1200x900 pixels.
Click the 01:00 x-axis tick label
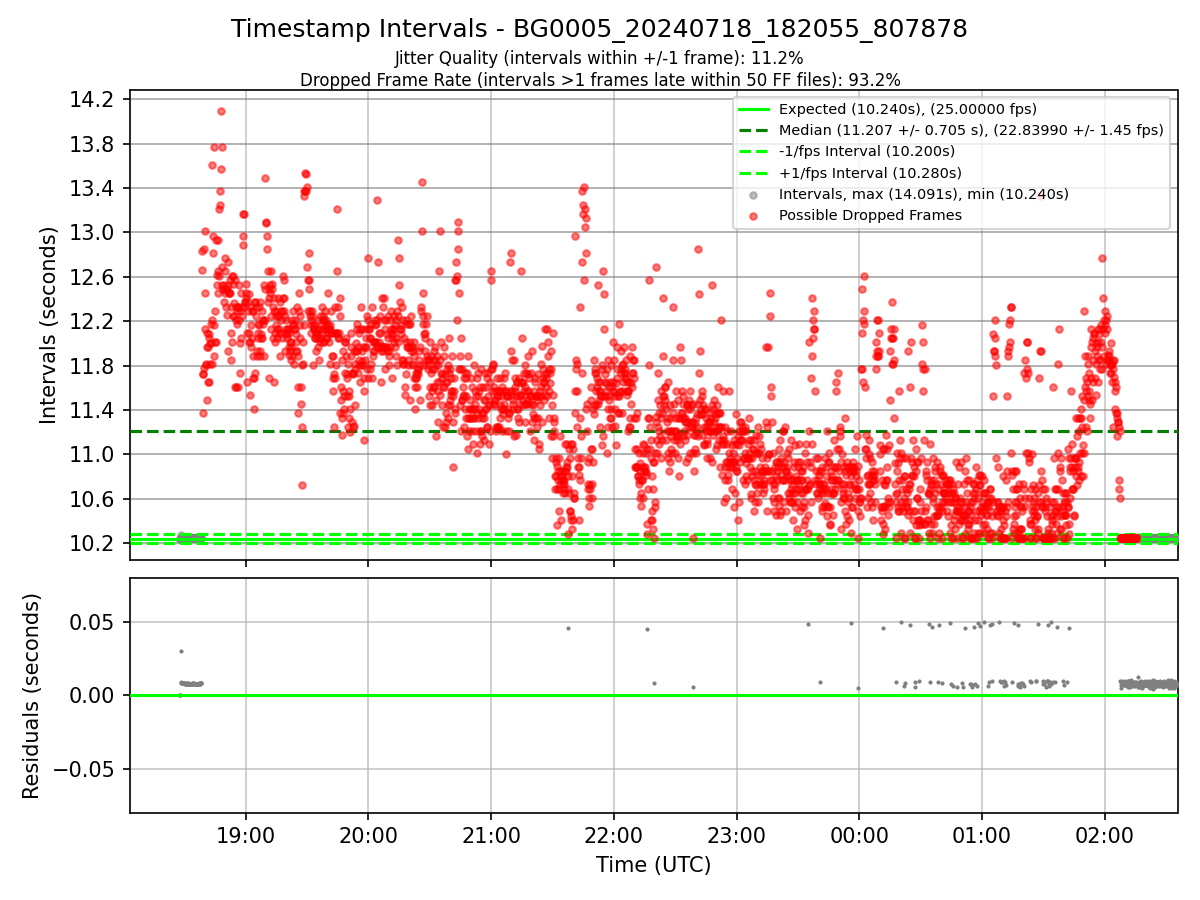[982, 836]
